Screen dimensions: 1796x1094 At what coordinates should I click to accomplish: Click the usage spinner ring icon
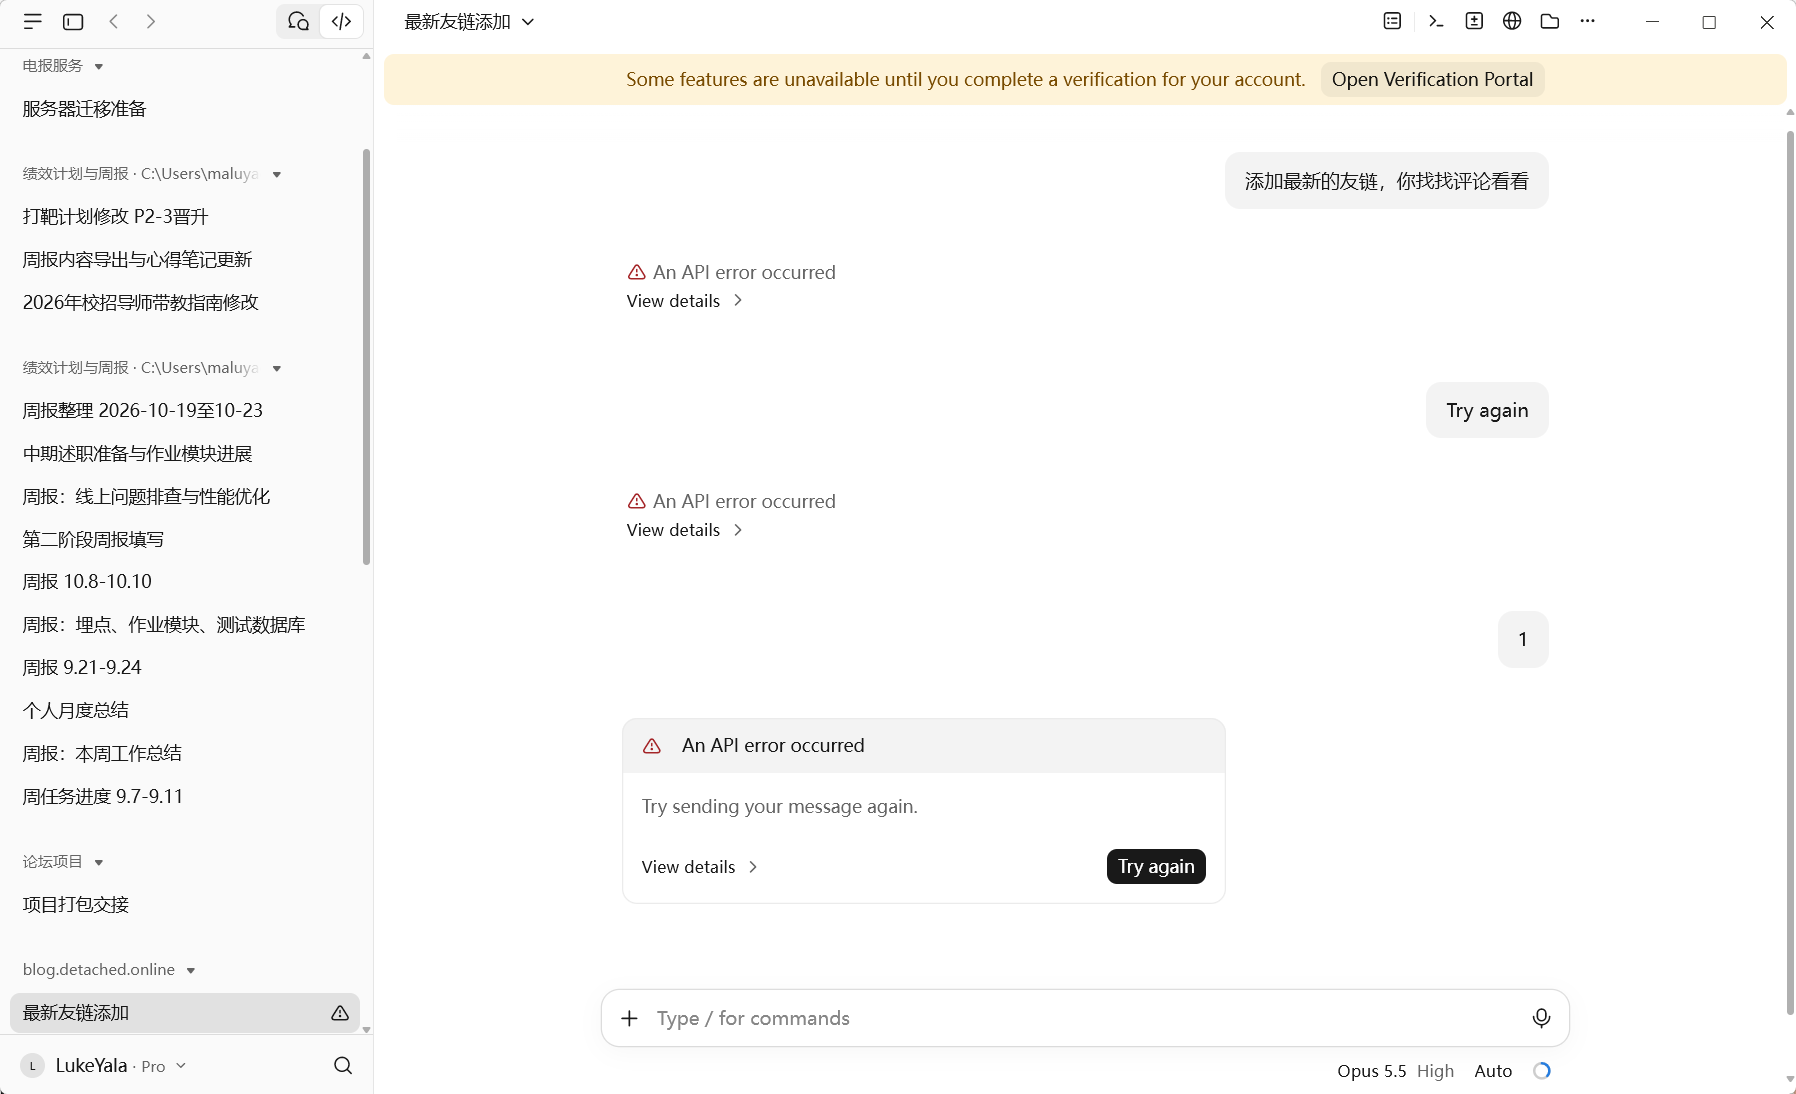[x=1542, y=1071]
